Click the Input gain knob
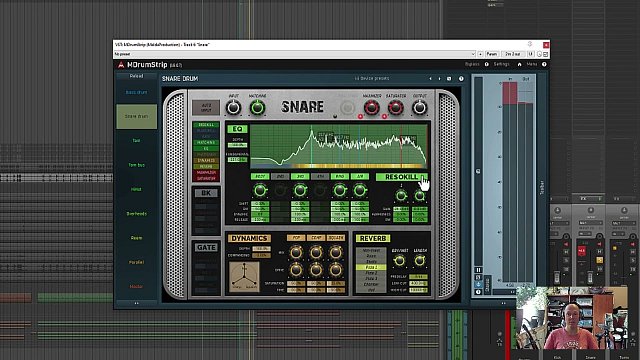This screenshot has height=360, width=640. (x=233, y=108)
